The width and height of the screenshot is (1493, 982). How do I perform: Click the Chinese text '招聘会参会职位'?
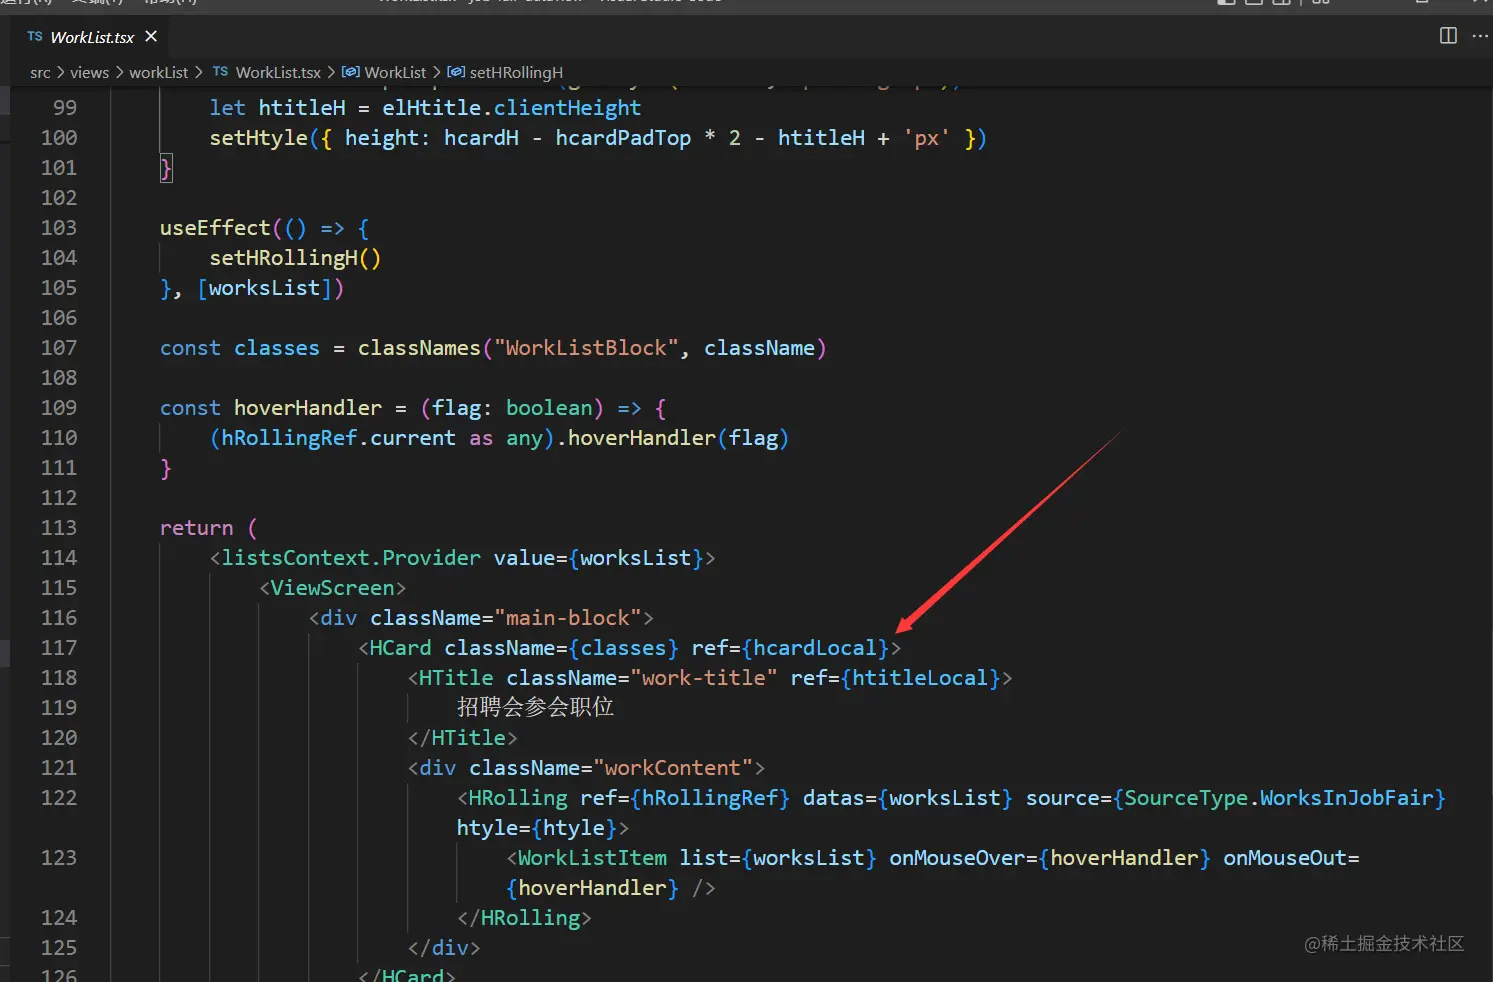(x=536, y=708)
